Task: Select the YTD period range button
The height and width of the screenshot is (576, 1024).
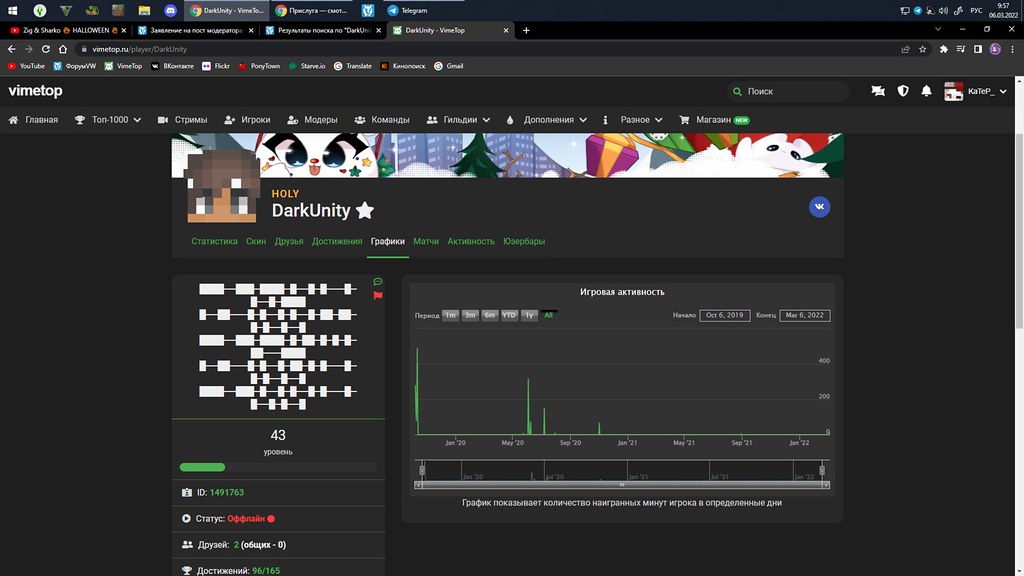Action: point(509,315)
